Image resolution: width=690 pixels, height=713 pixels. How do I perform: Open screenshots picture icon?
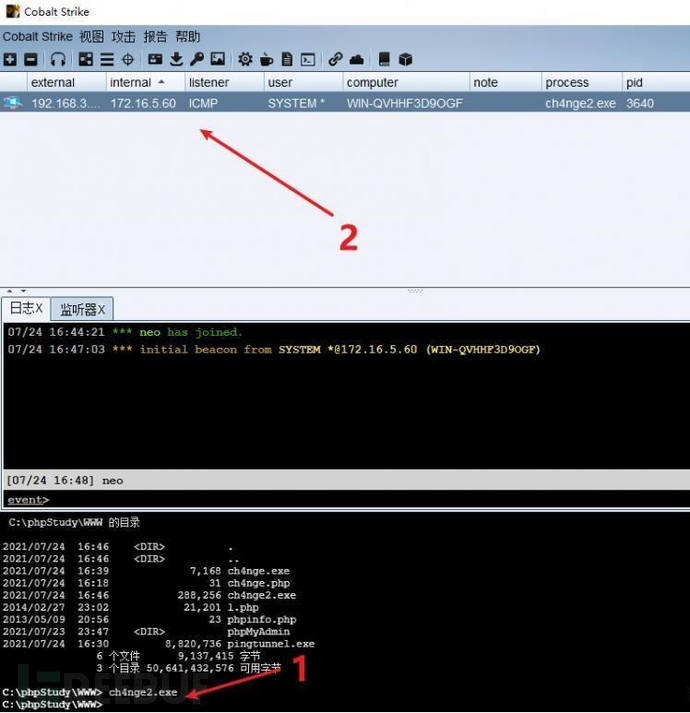(218, 59)
